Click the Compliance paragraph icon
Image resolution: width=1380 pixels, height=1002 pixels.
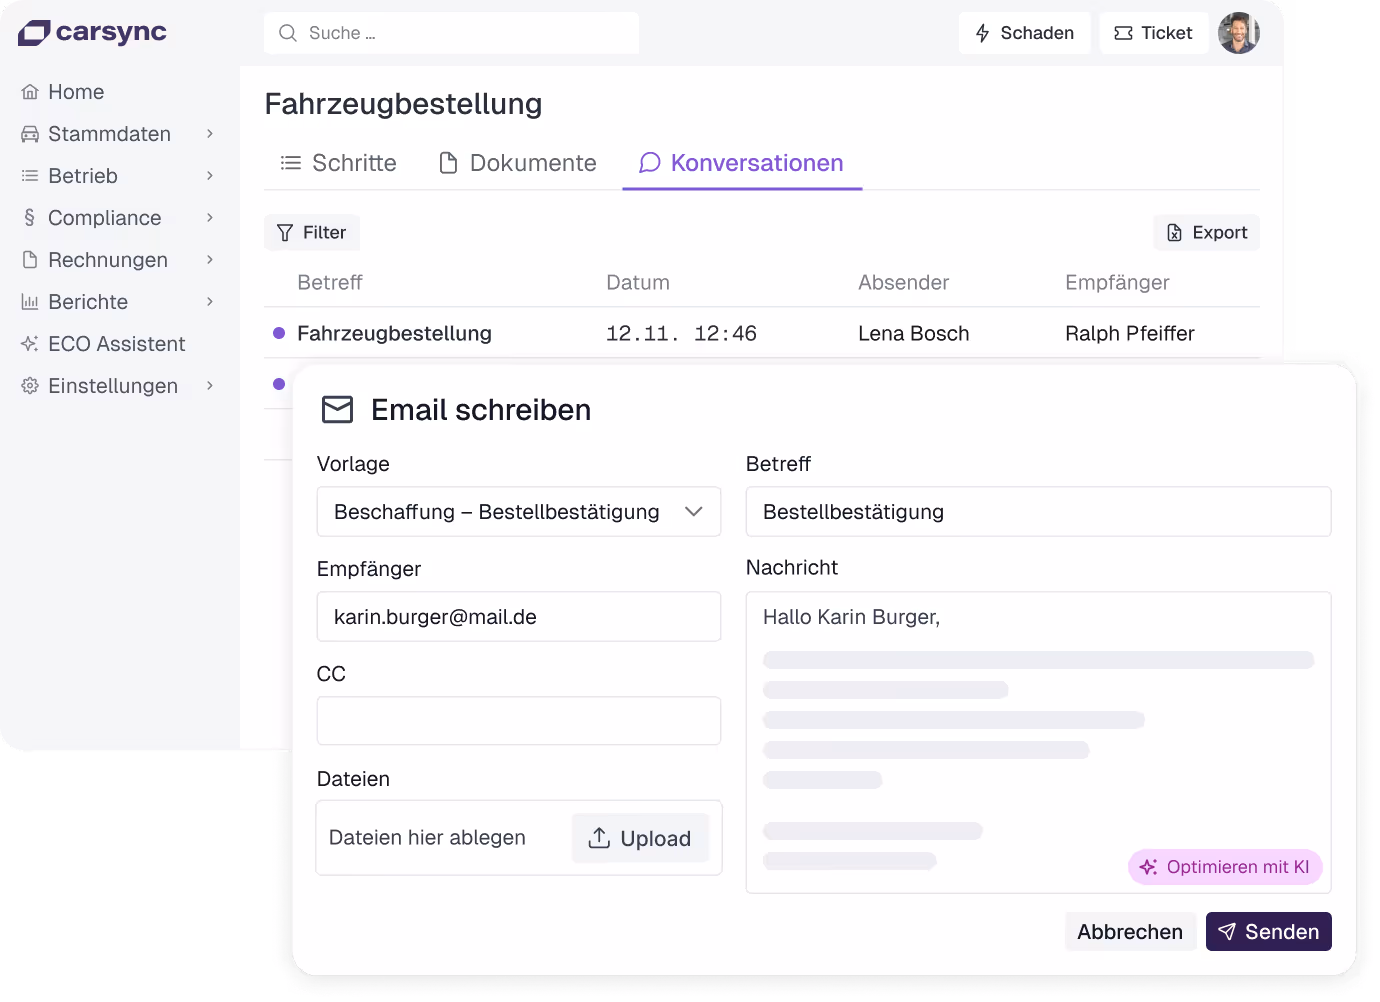pyautogui.click(x=30, y=218)
